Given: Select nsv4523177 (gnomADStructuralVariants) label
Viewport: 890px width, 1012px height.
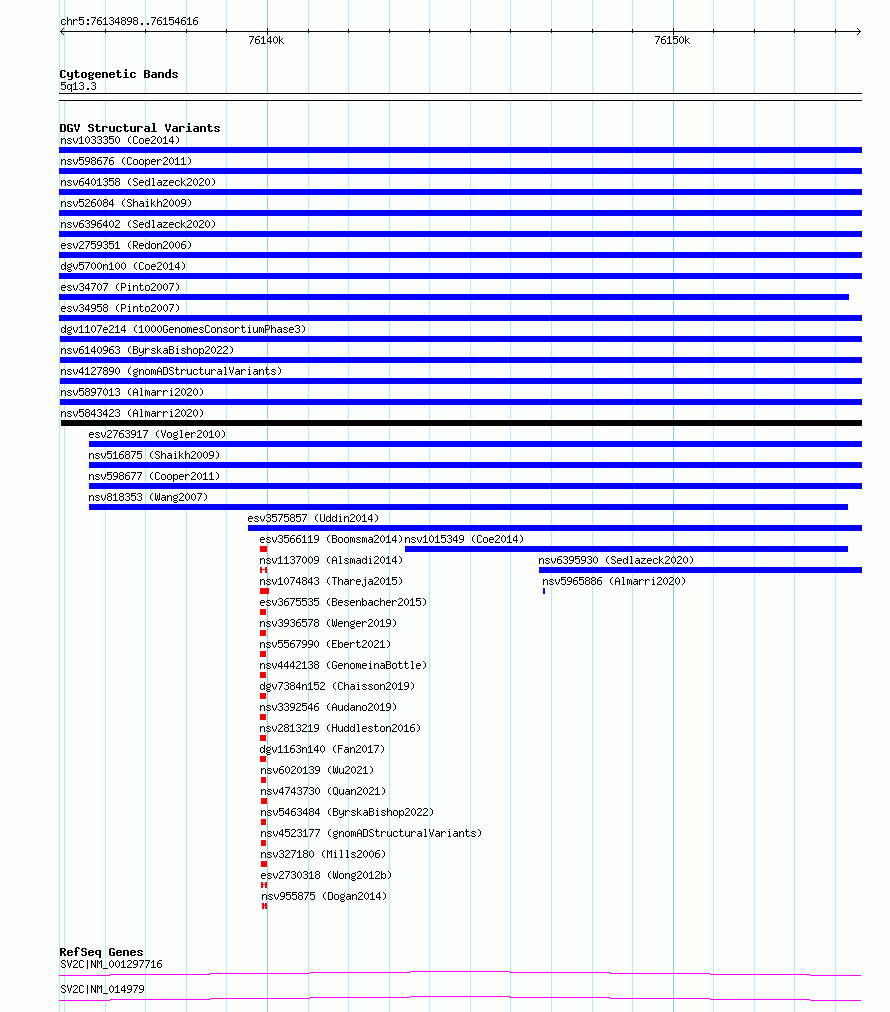Looking at the screenshot, I should click(x=371, y=833).
